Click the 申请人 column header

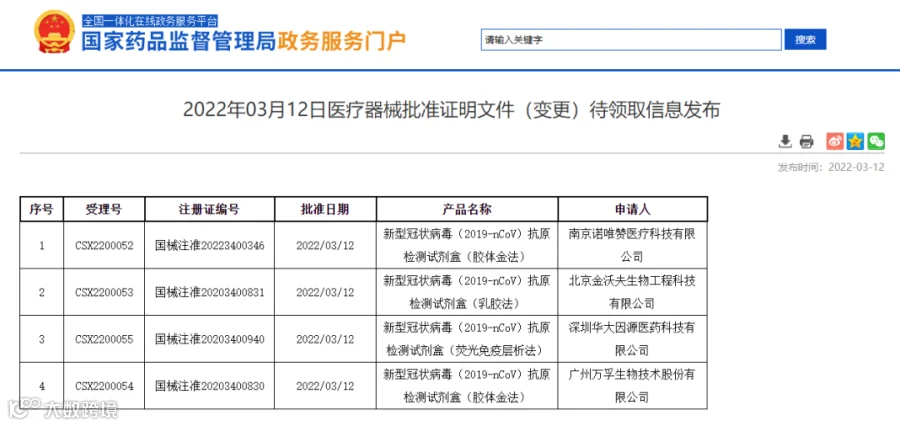tap(632, 209)
